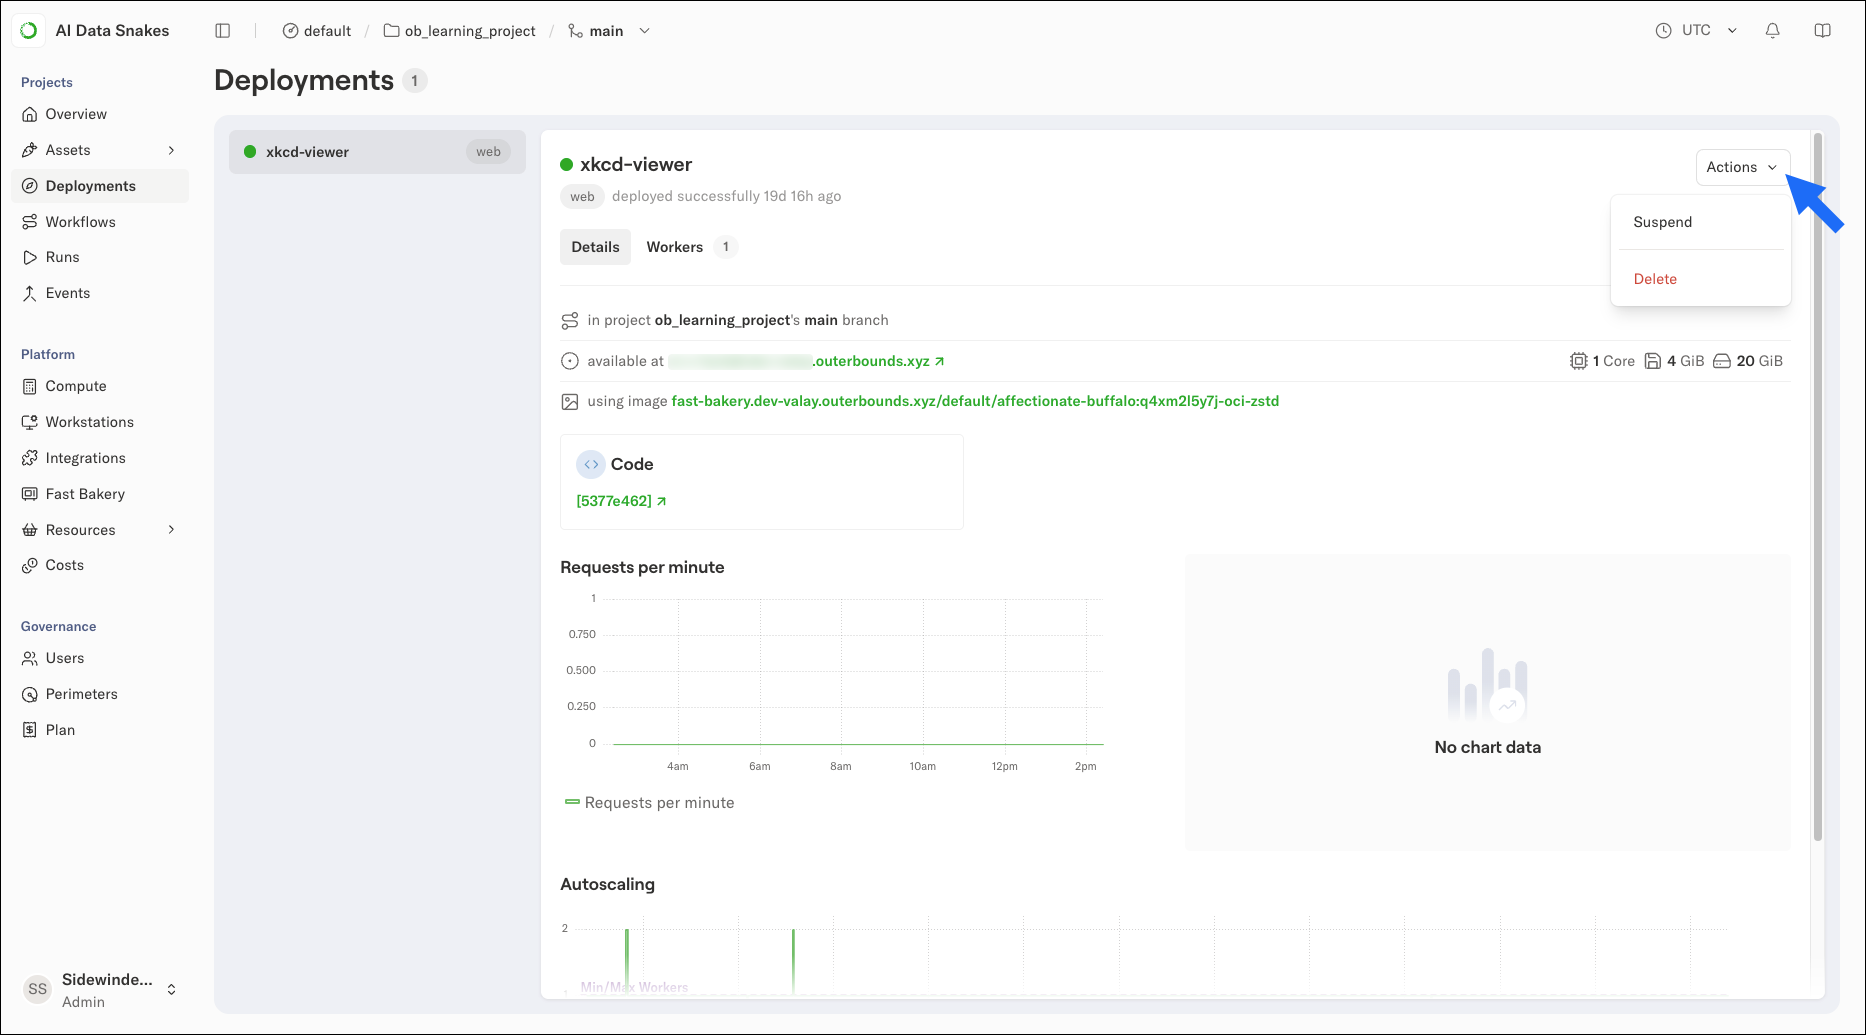
Task: Click the Workstations icon
Action: pyautogui.click(x=30, y=422)
